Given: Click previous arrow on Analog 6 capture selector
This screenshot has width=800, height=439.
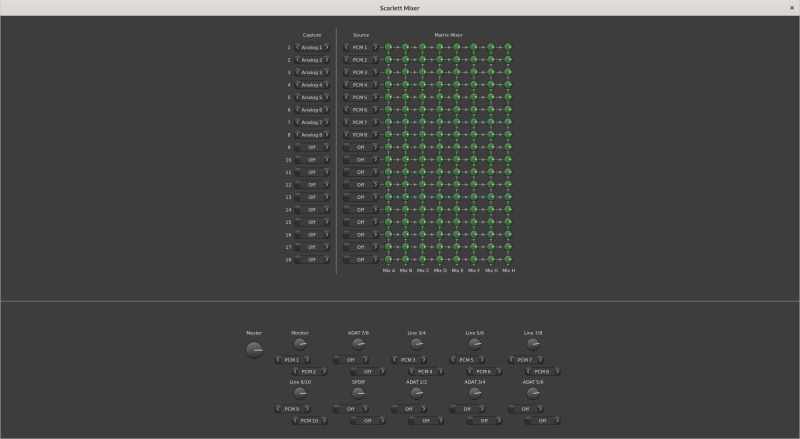Looking at the screenshot, I should click(297, 110).
